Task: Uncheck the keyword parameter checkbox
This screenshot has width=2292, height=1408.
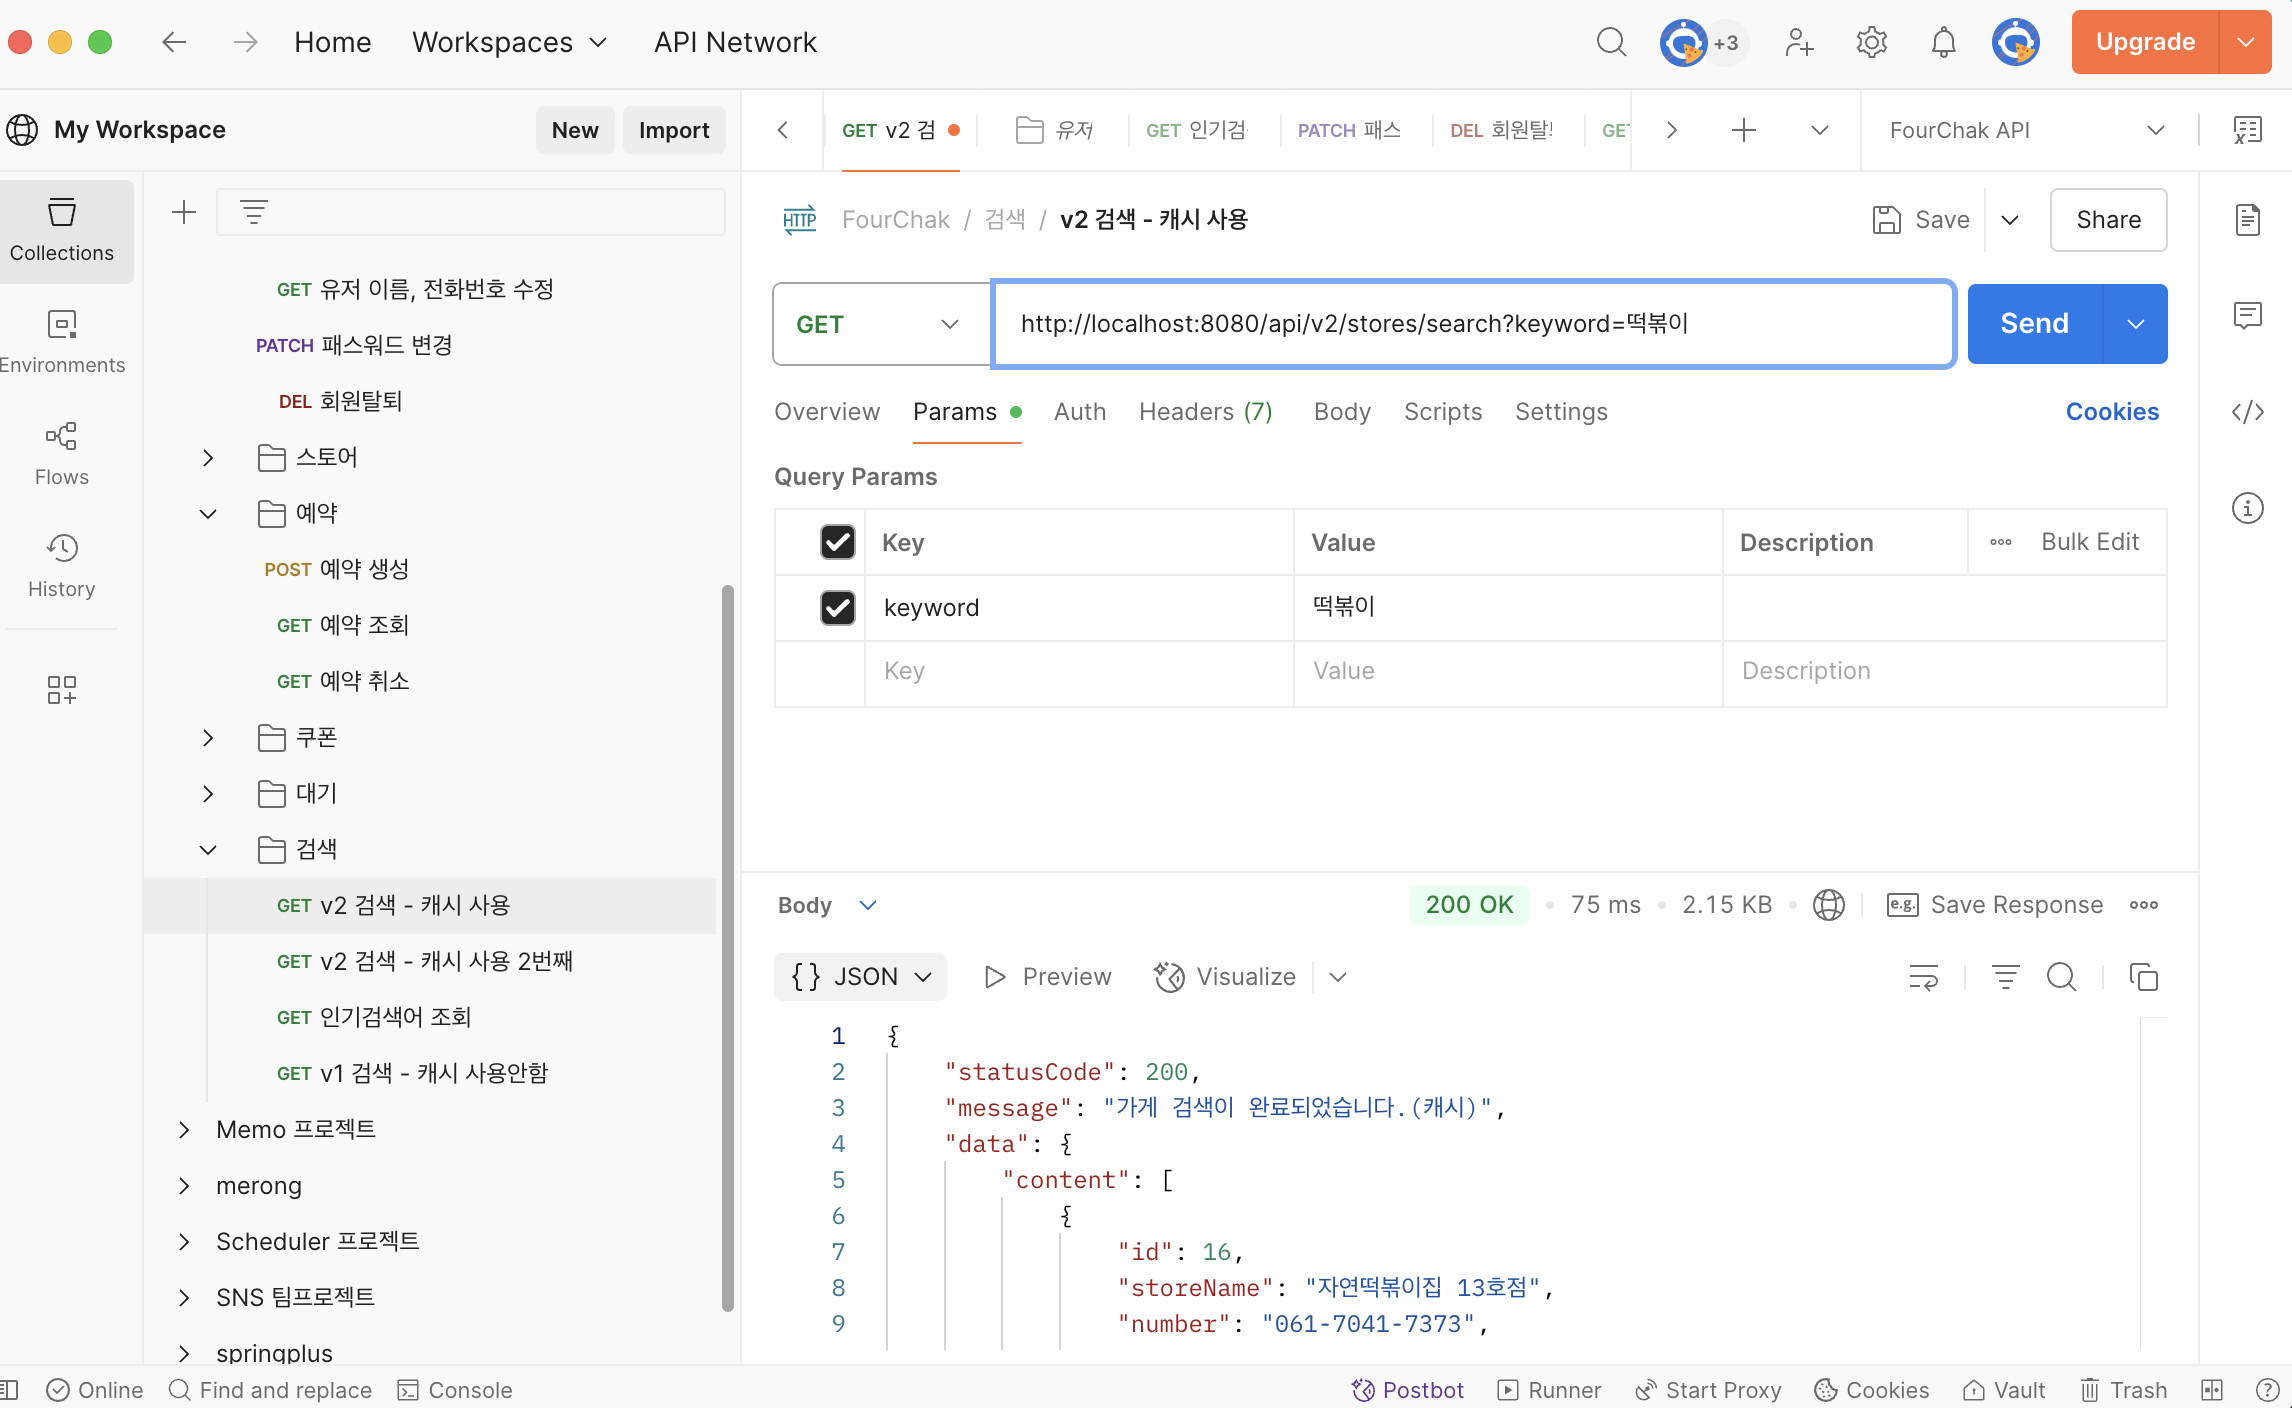Action: (x=837, y=607)
